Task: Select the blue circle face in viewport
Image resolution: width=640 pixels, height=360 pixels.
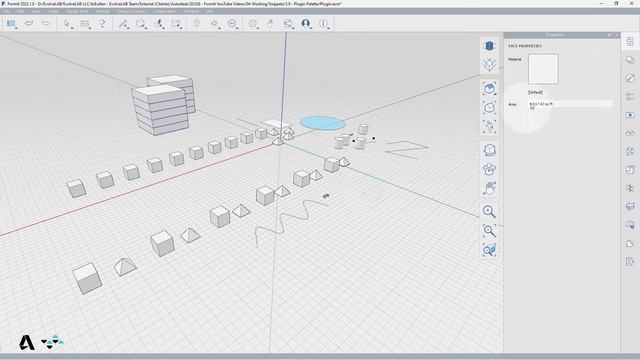Action: (x=322, y=123)
